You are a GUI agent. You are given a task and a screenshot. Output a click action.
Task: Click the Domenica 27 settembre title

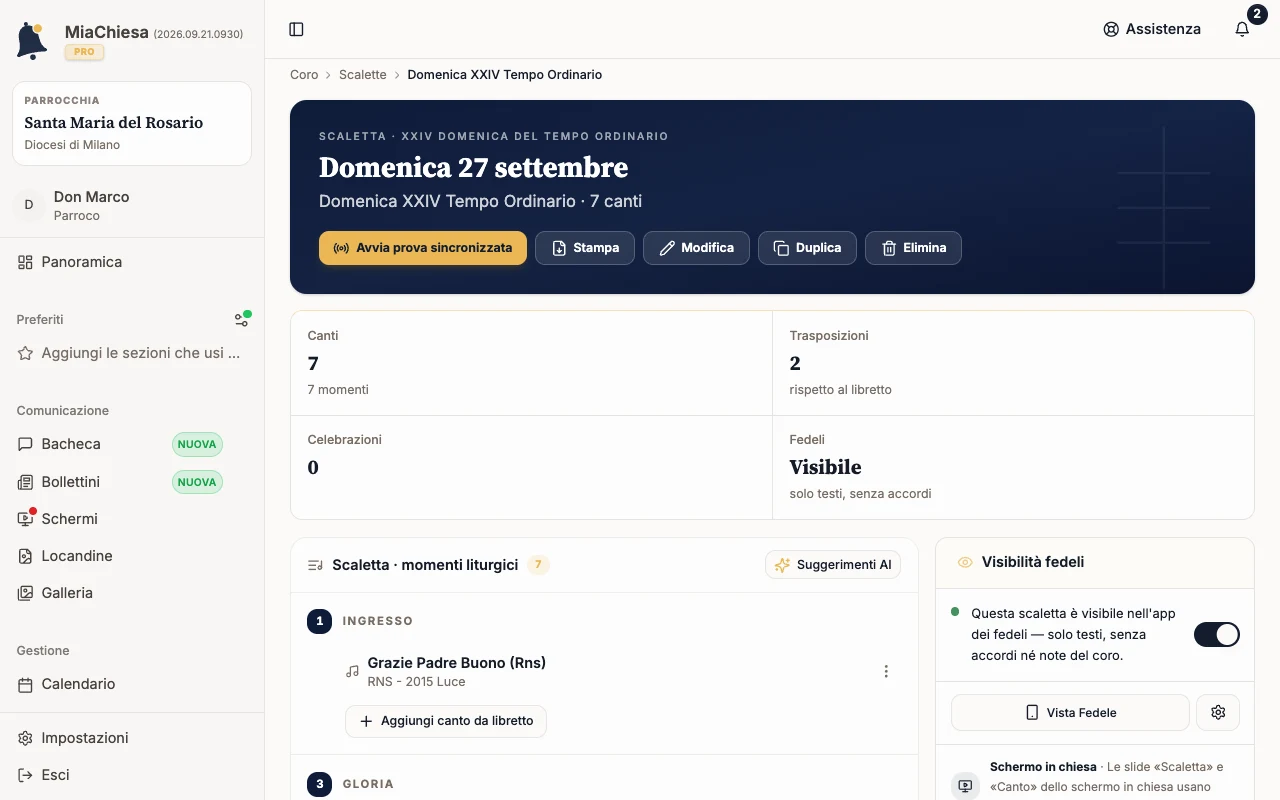473,167
